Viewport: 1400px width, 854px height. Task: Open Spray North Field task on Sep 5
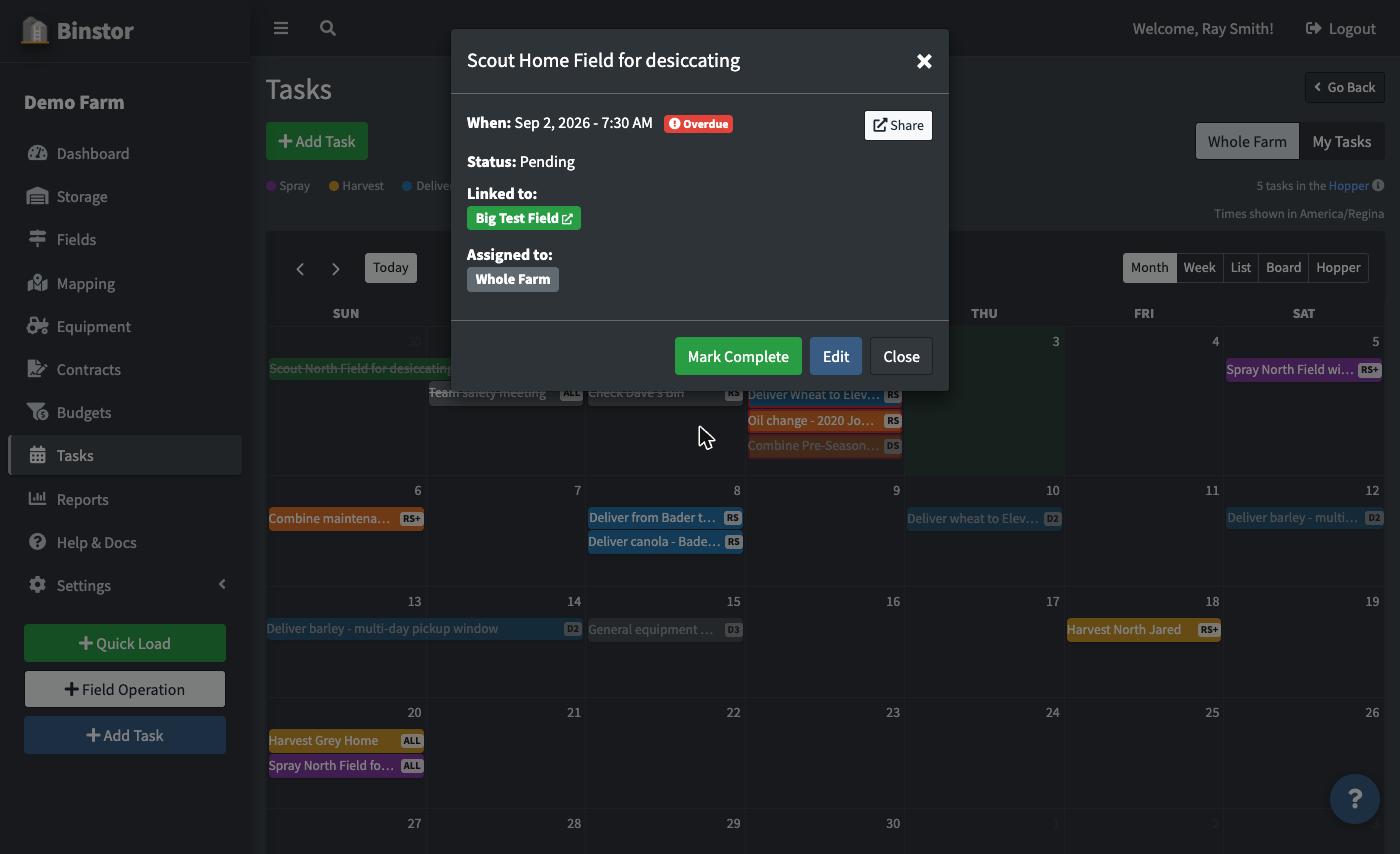(x=1304, y=369)
